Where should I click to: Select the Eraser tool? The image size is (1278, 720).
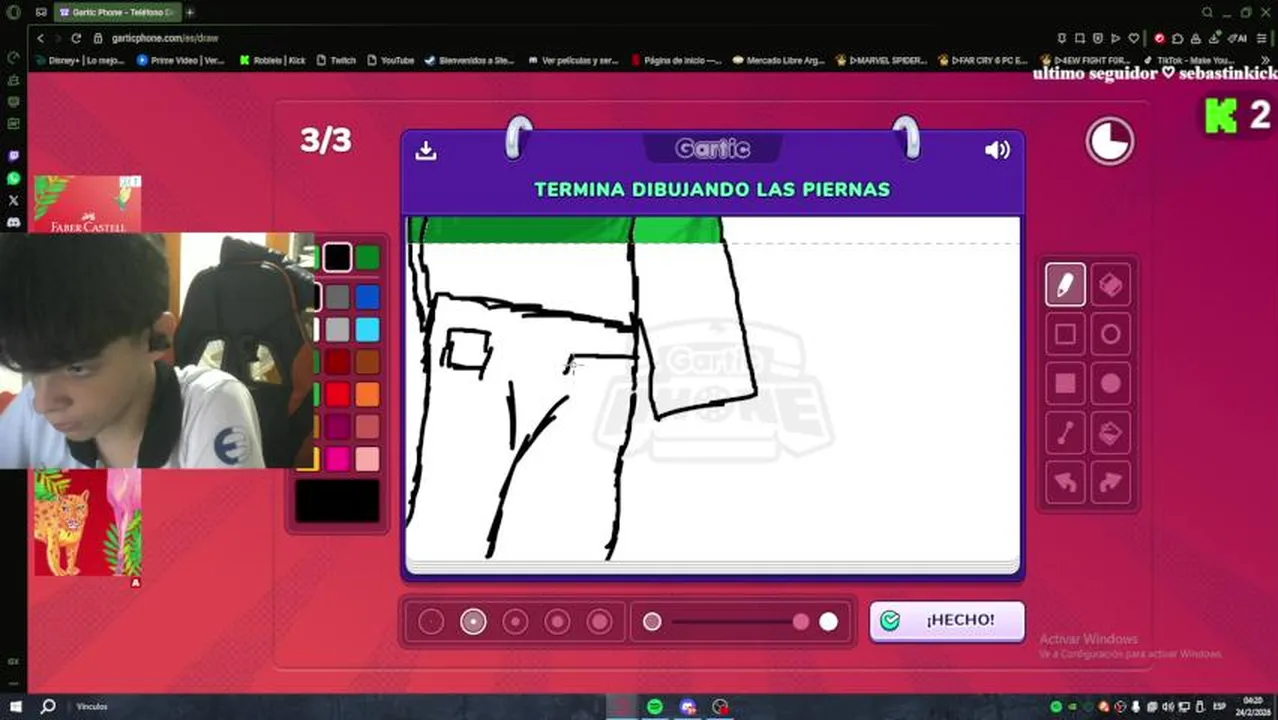1111,285
